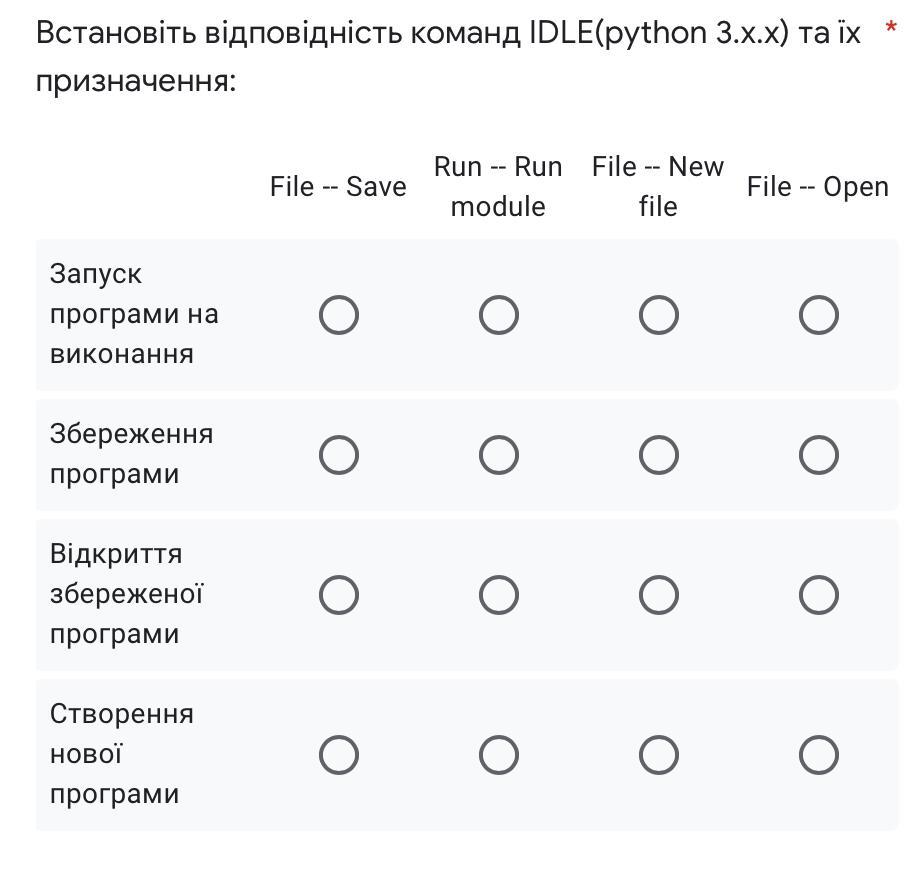The width and height of the screenshot is (921, 878).
Task: Click the File -- Open column header
Action: (817, 187)
